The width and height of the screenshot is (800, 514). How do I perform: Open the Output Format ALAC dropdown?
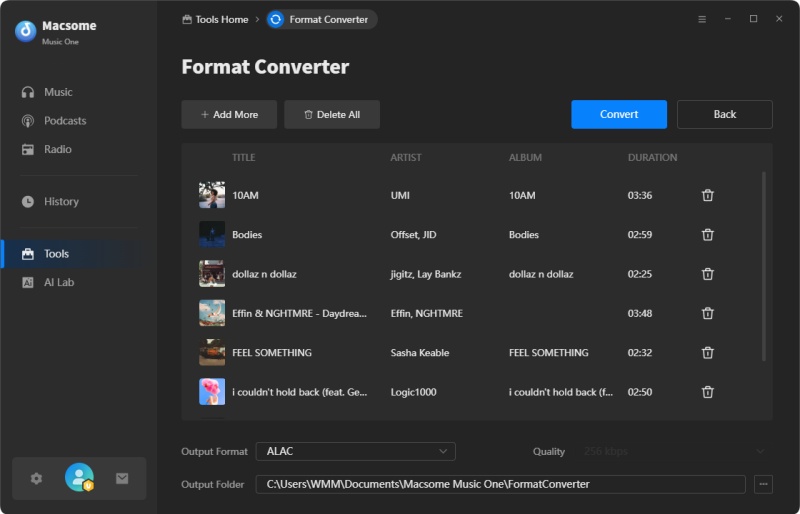[x=356, y=451]
